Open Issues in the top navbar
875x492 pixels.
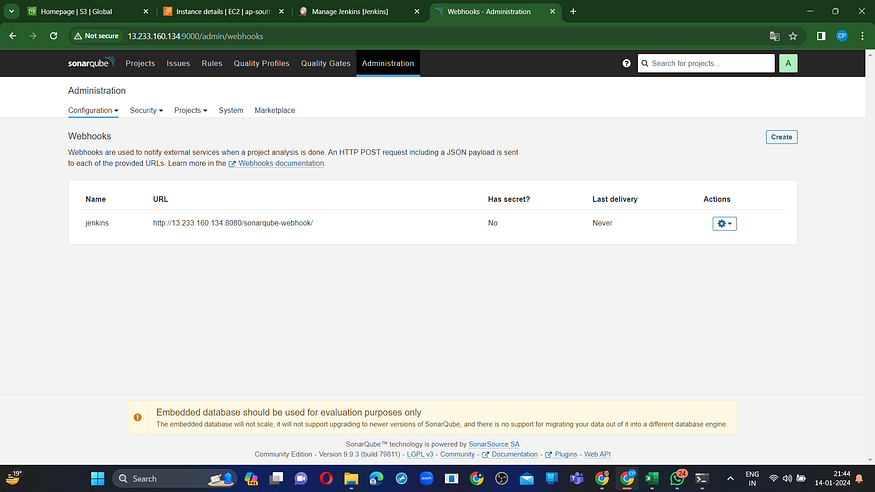[x=178, y=64]
